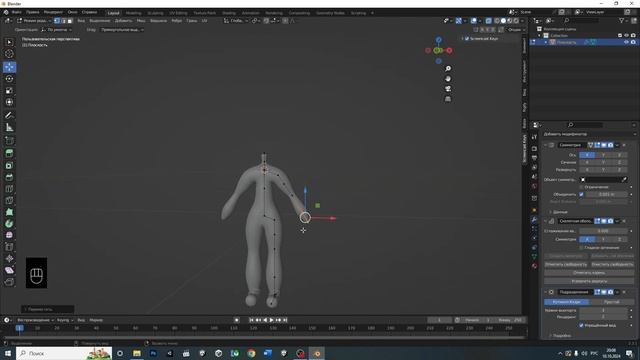The image size is (640, 360).
Task: Toggle the camera view icon
Action: [448, 89]
